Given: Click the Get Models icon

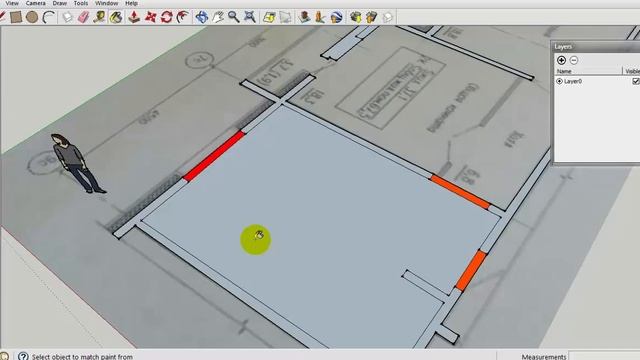Looking at the screenshot, I should [x=356, y=17].
